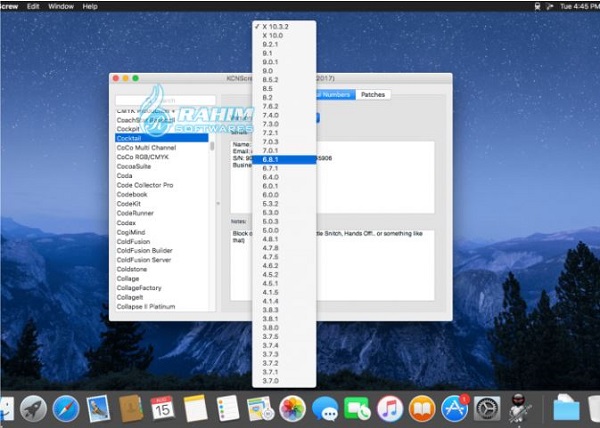Select CodeRunner in the application list

pyautogui.click(x=160, y=212)
